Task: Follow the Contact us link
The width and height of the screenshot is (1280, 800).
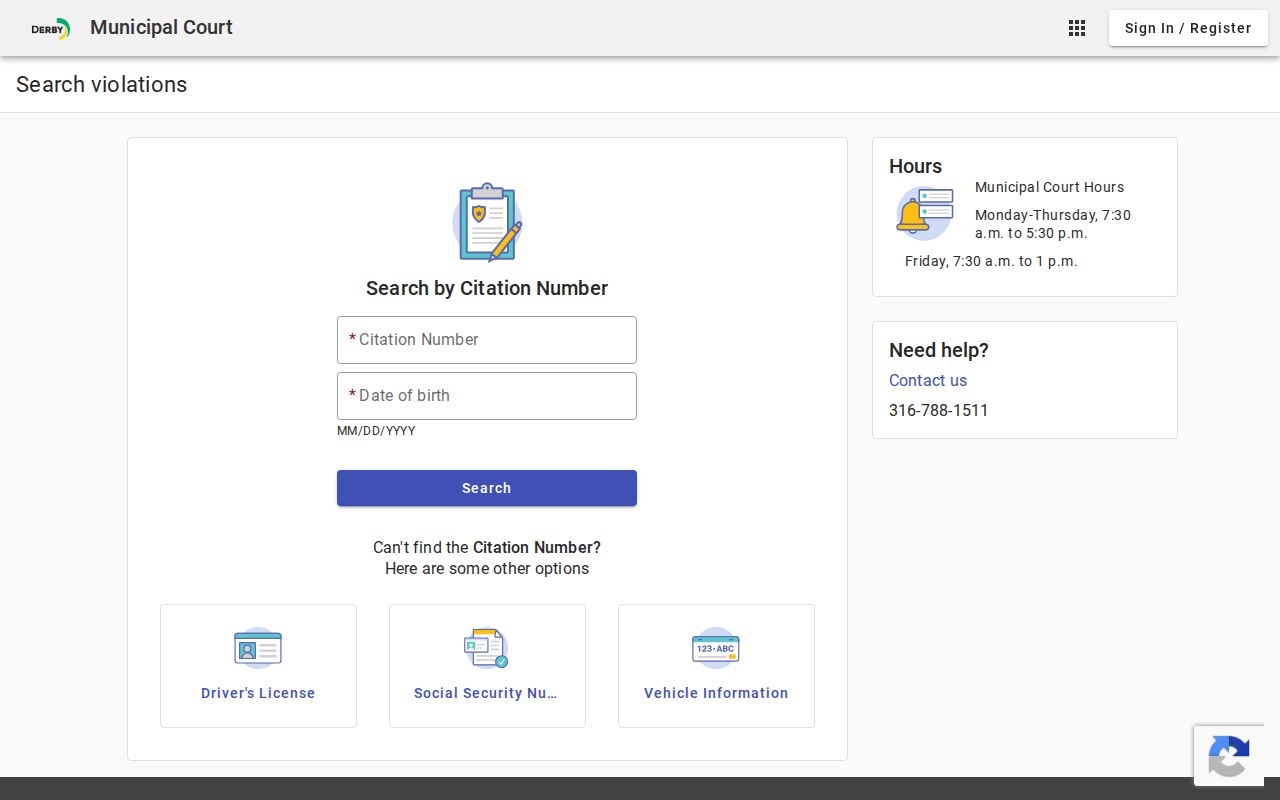Action: click(928, 380)
